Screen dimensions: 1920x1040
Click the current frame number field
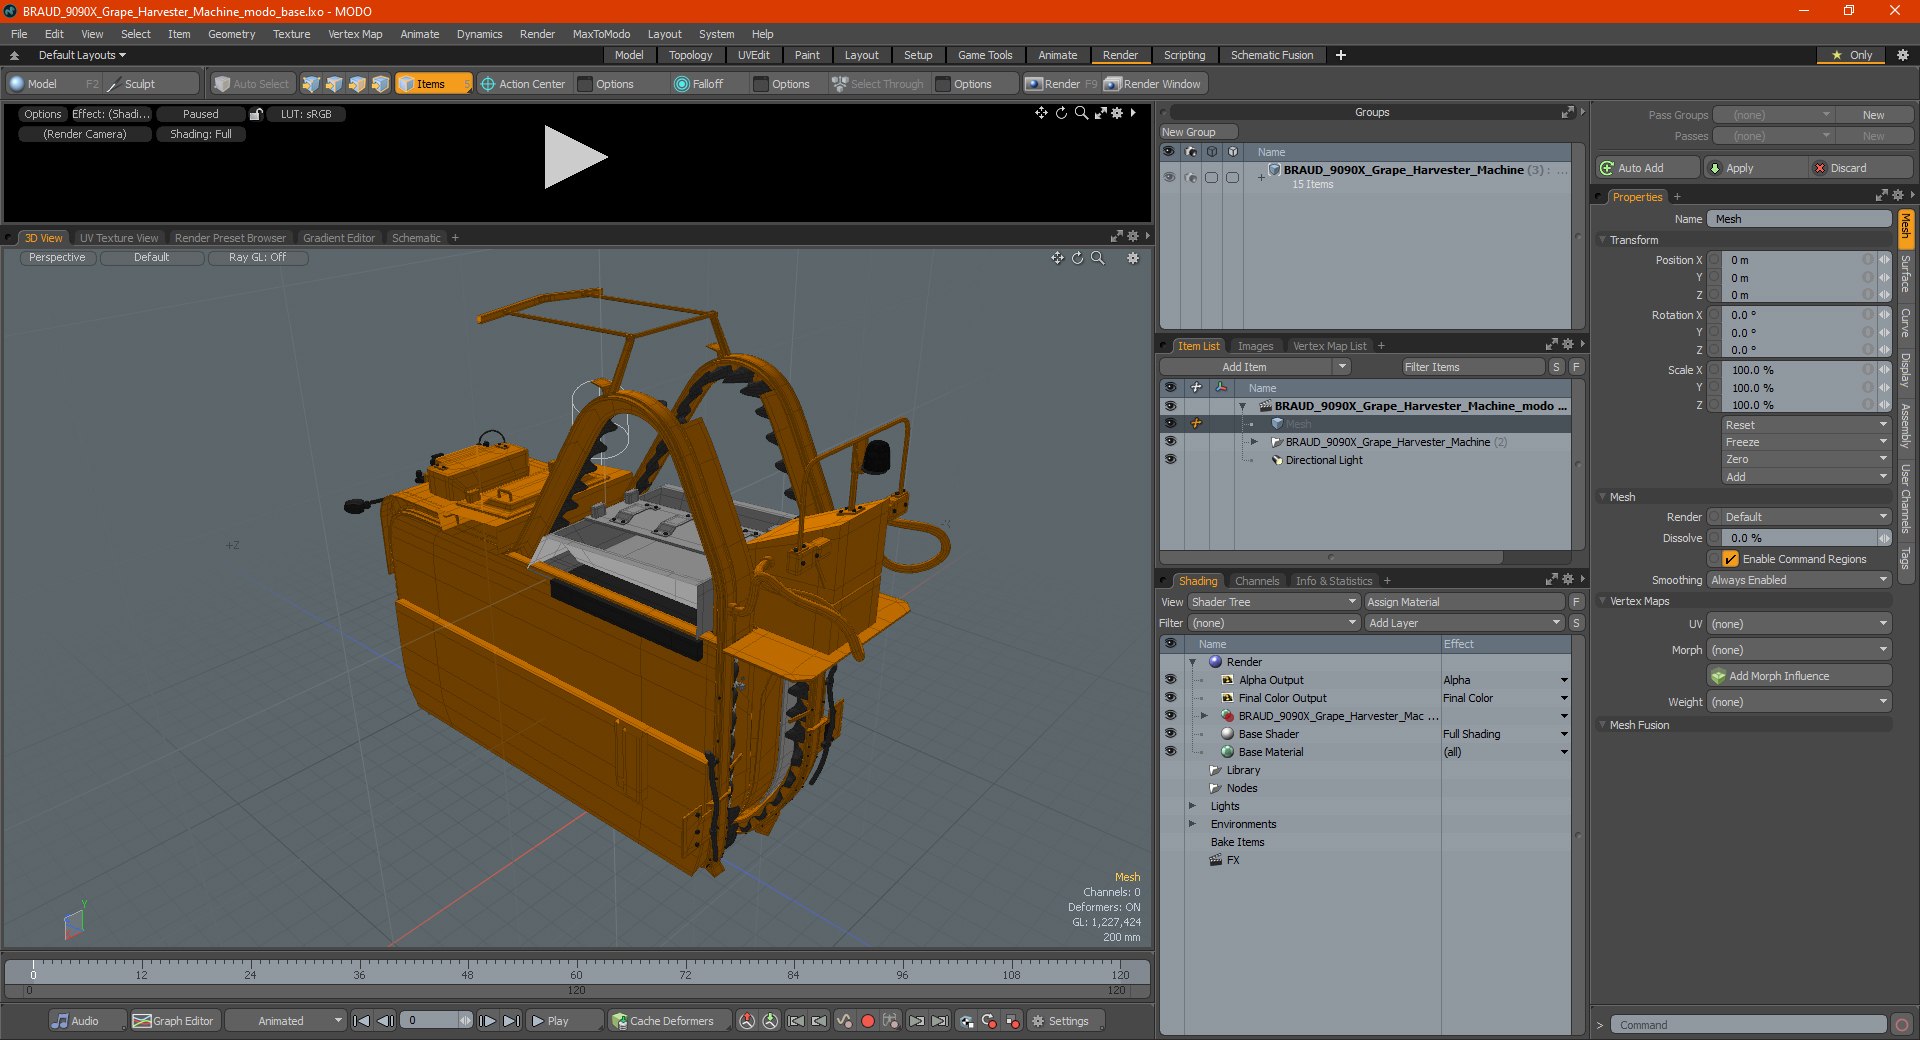pos(435,1021)
